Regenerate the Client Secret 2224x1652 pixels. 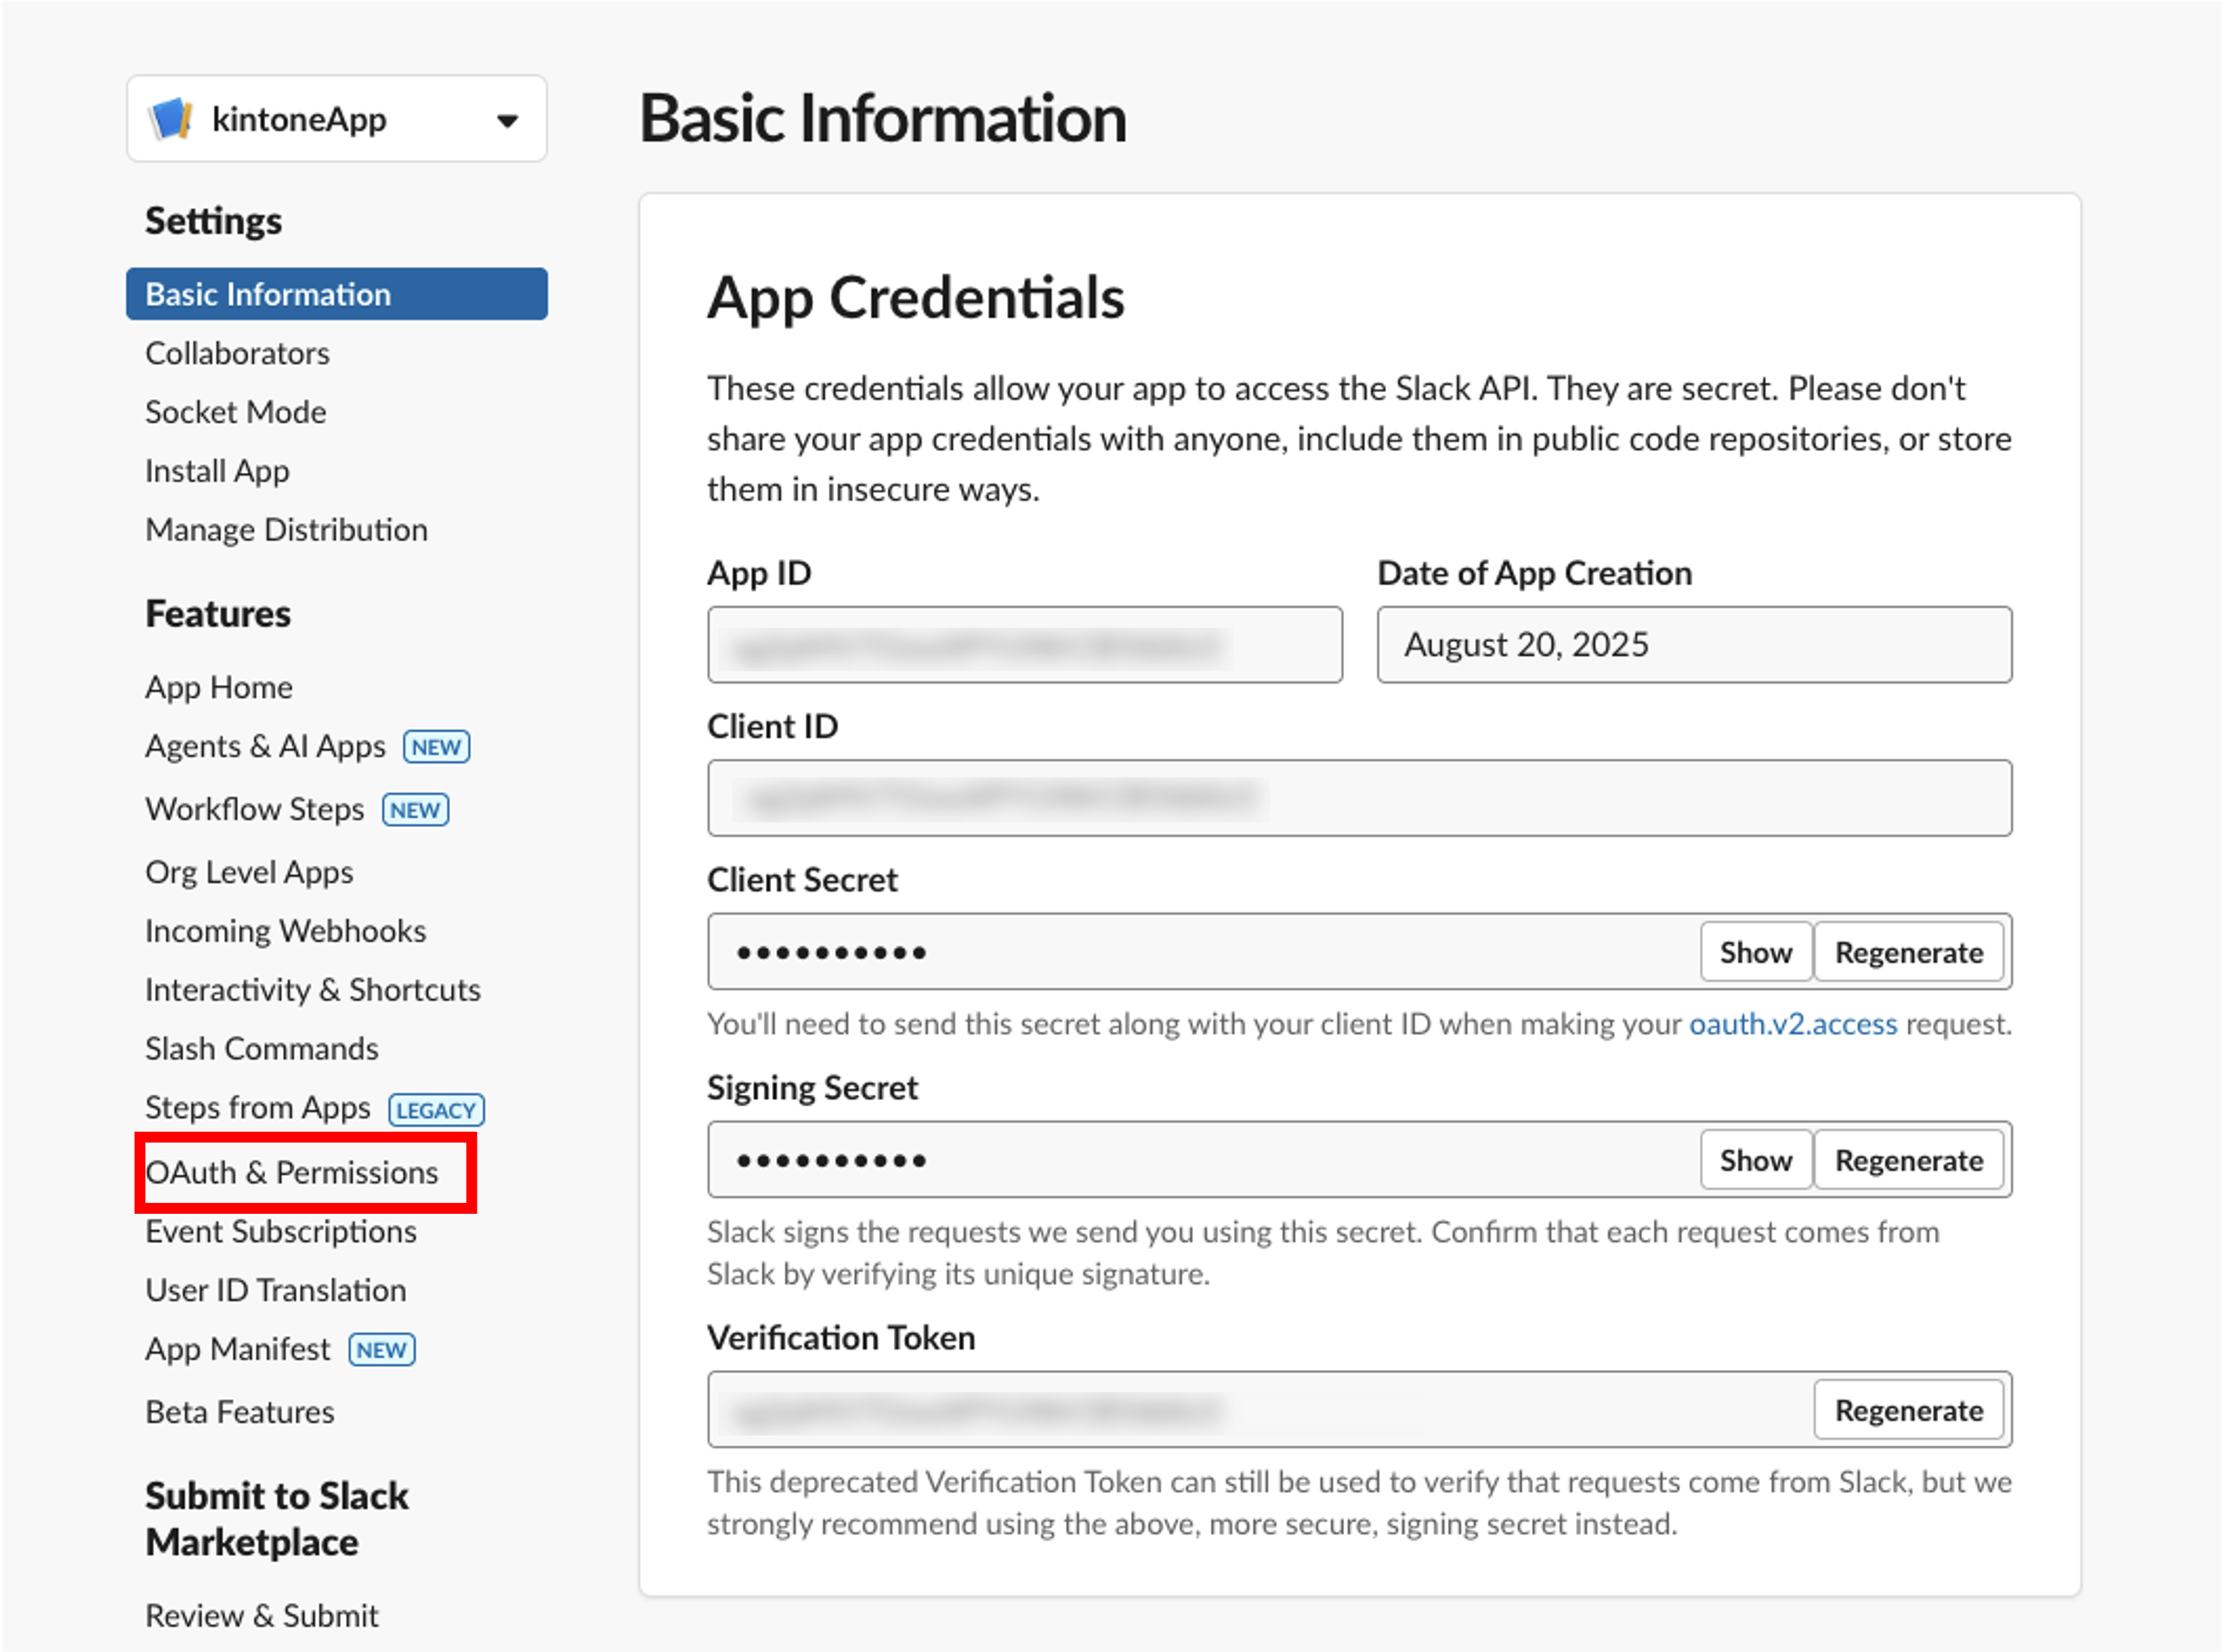tap(1908, 952)
